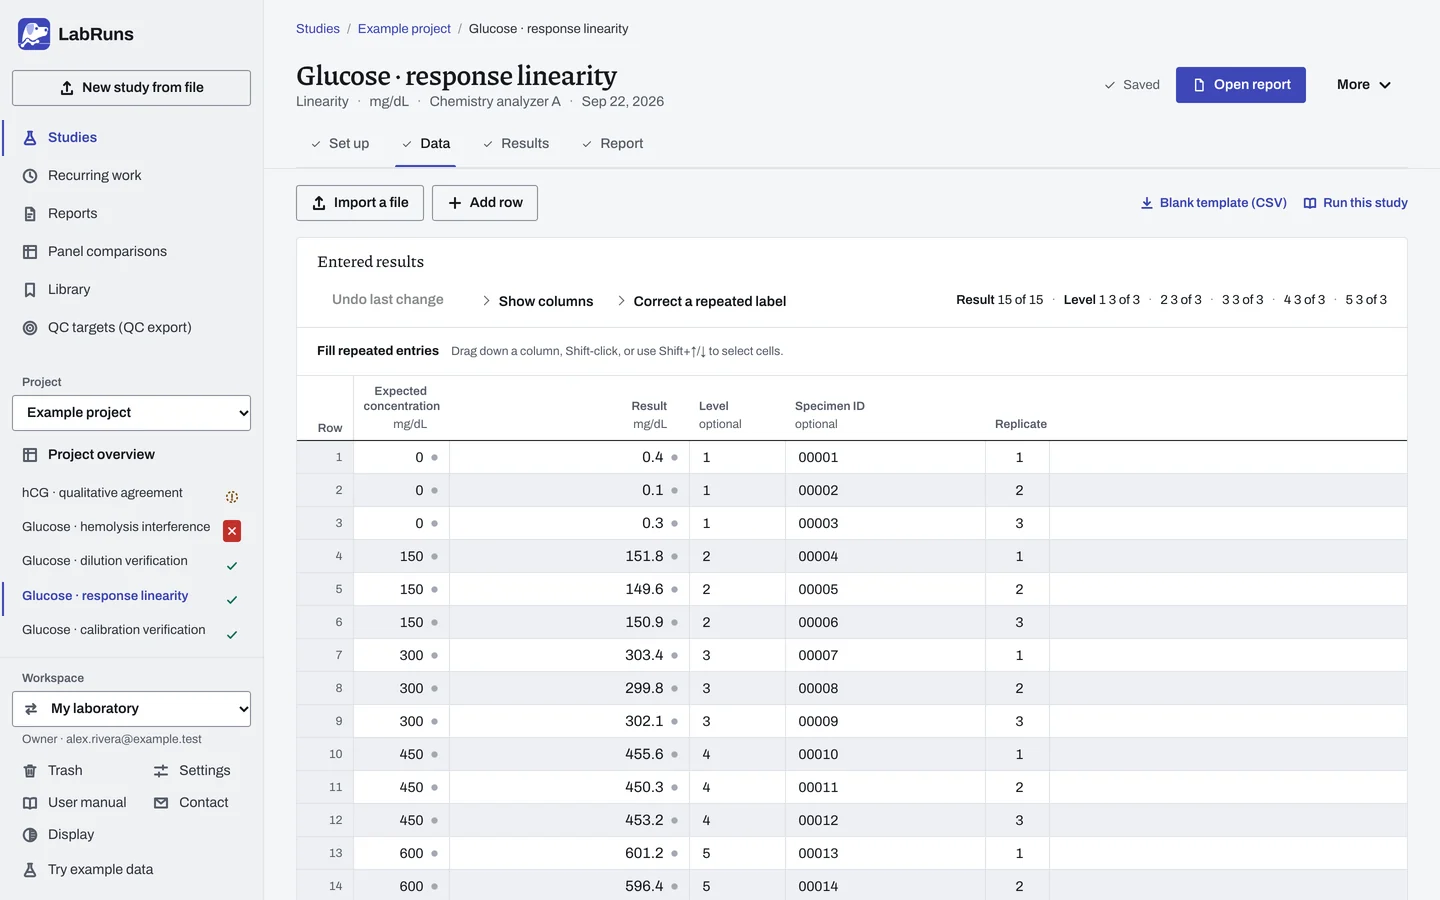The width and height of the screenshot is (1440, 900).
Task: Click the Open report button
Action: [1241, 85]
